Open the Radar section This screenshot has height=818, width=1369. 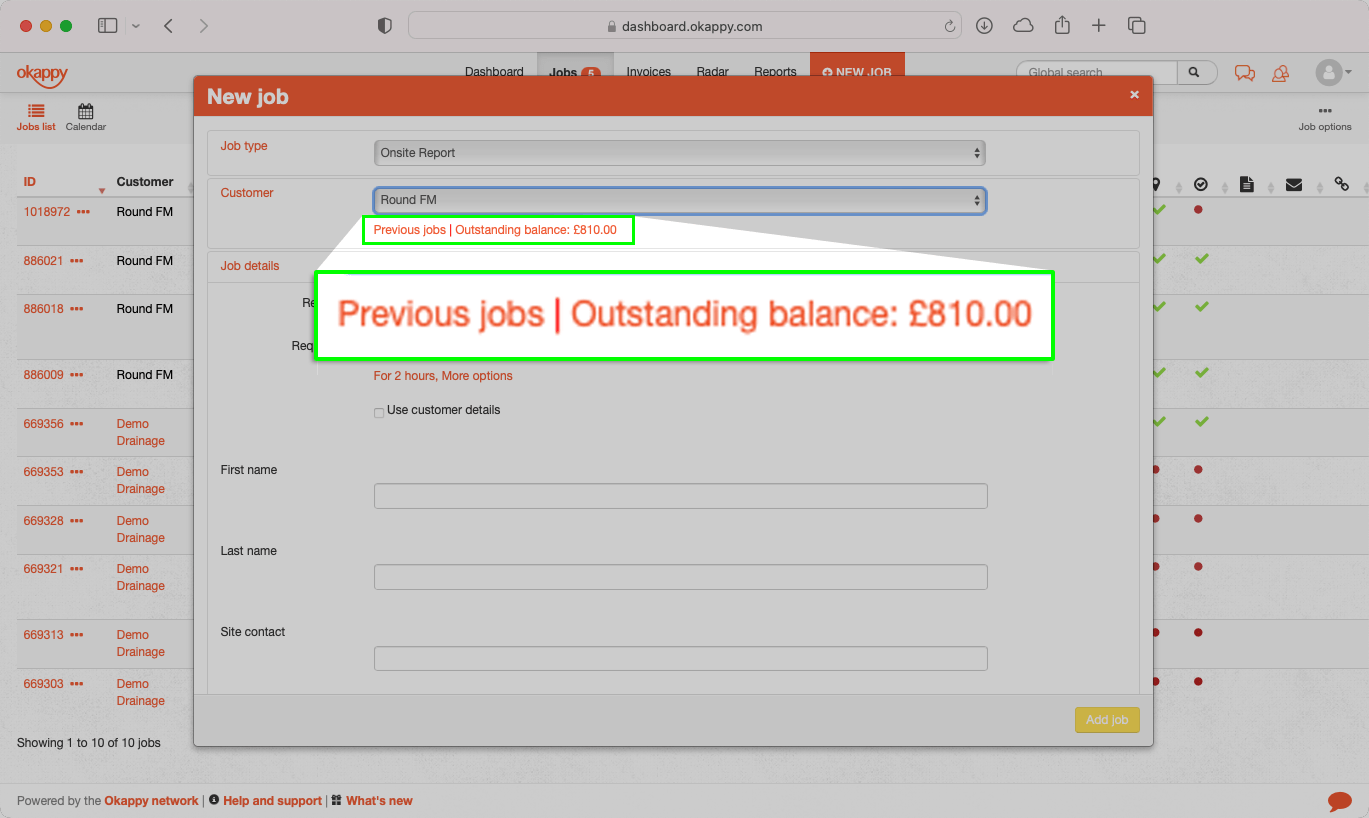tap(712, 71)
